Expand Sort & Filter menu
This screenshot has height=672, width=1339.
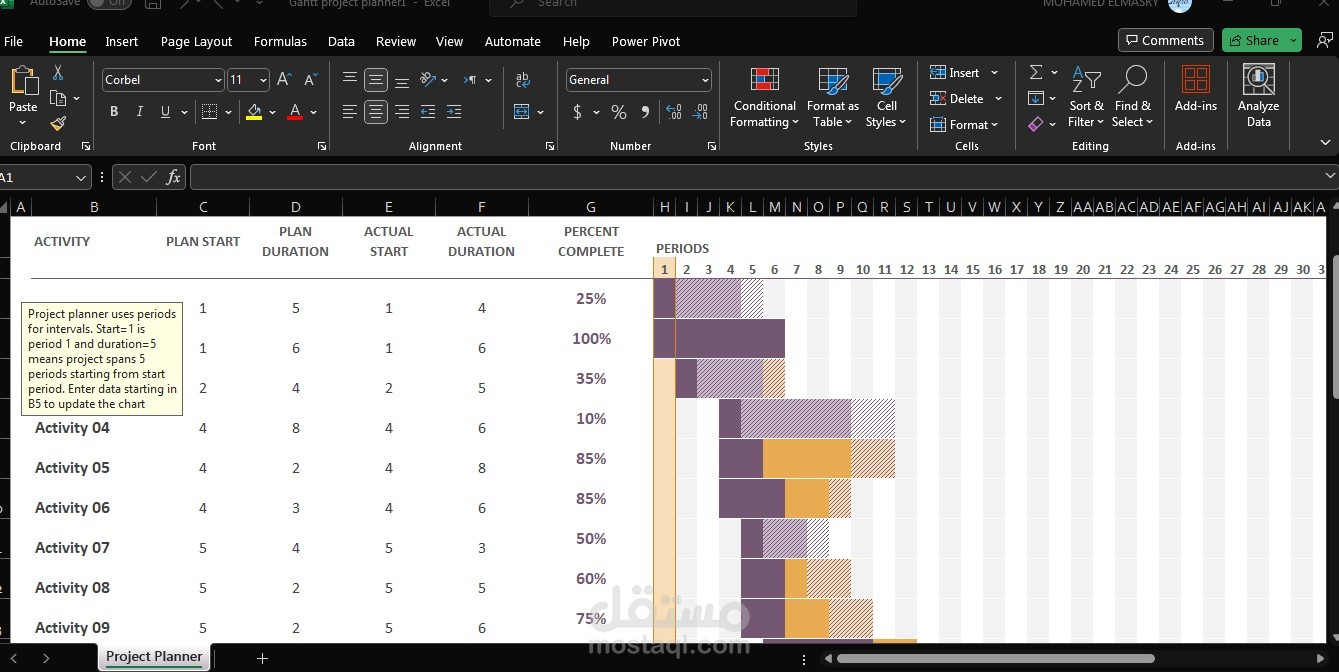[1086, 97]
